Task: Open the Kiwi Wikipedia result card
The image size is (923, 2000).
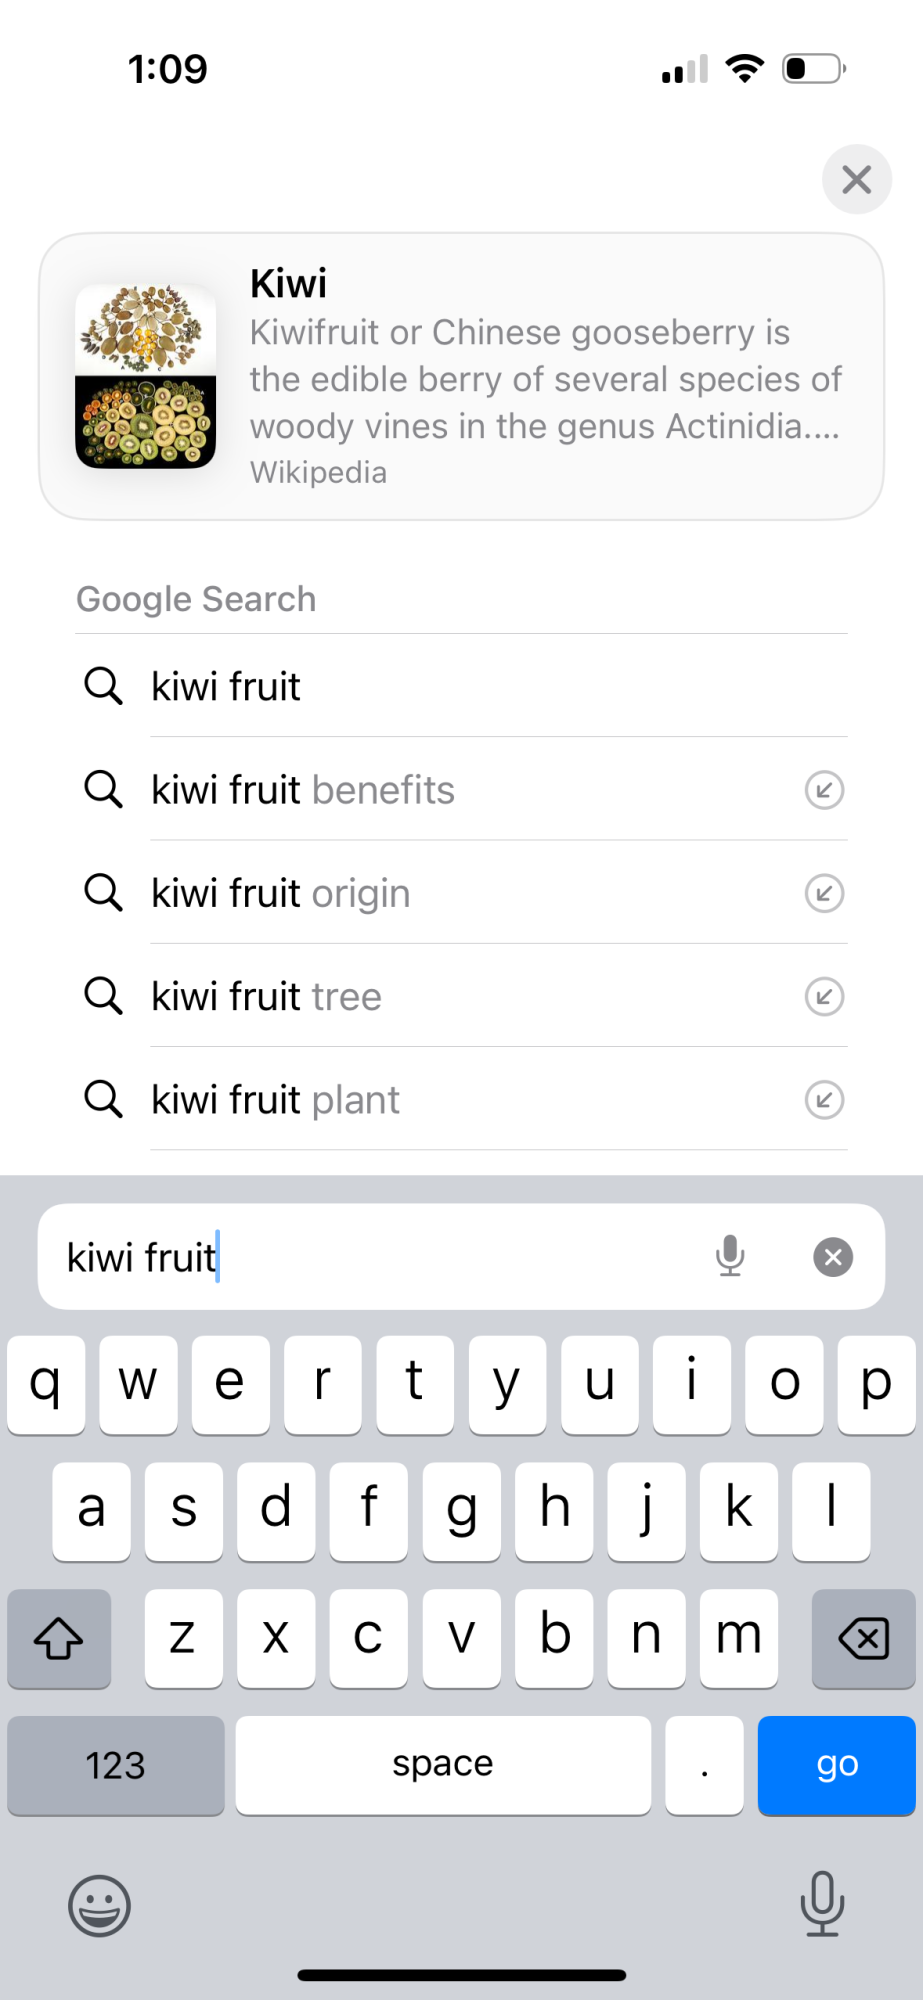Action: 461,376
